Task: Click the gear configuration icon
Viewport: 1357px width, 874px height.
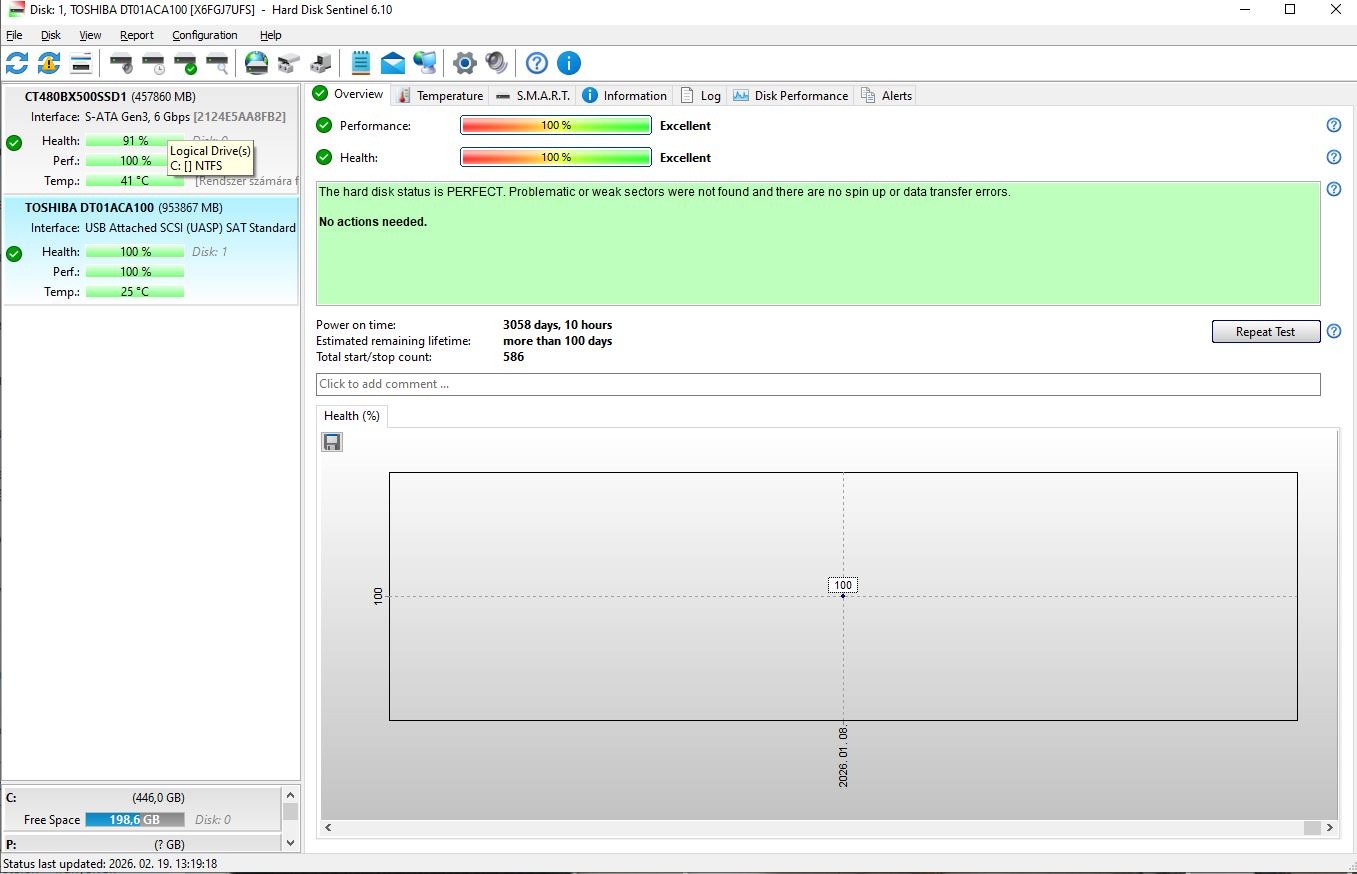Action: pyautogui.click(x=464, y=63)
